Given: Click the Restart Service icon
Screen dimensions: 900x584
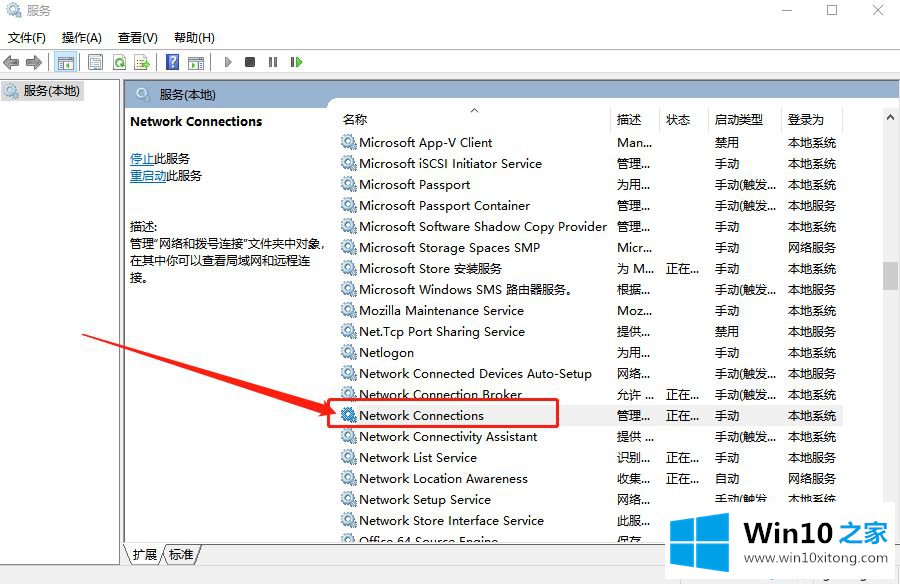Looking at the screenshot, I should coord(296,62).
